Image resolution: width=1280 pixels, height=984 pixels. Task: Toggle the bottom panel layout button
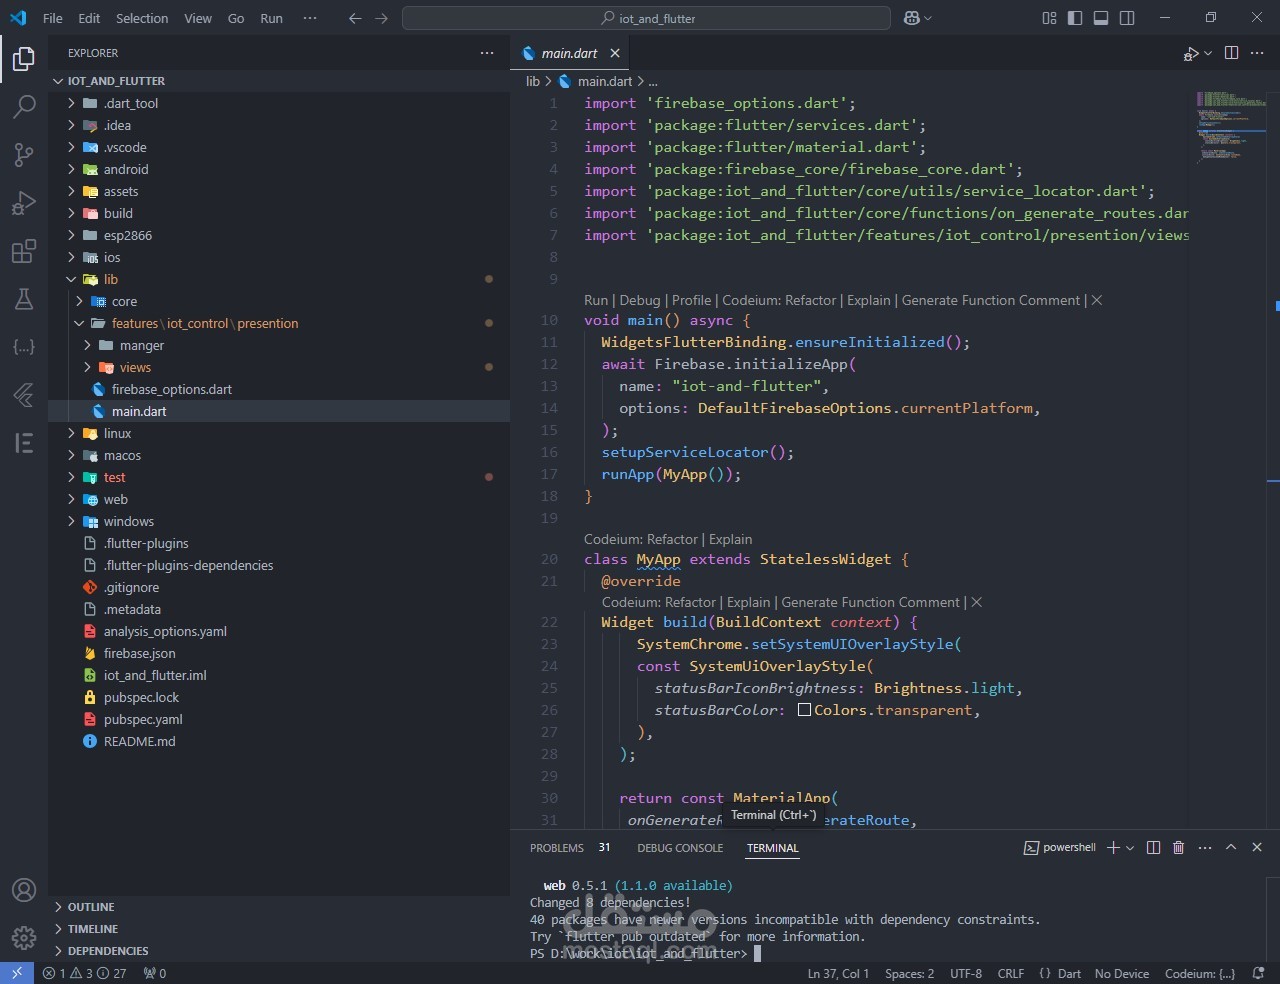(1101, 18)
